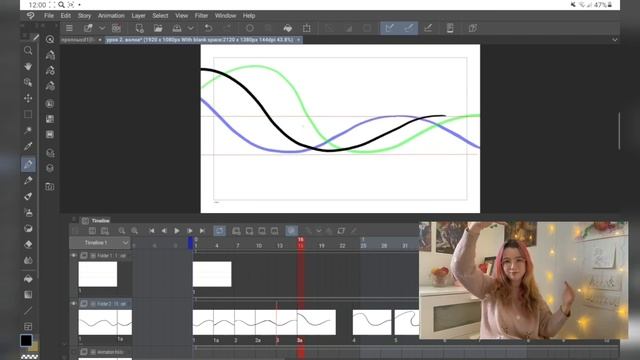Select the rectangle Selection area tool
This screenshot has height=360, width=640.
pyautogui.click(x=28, y=114)
